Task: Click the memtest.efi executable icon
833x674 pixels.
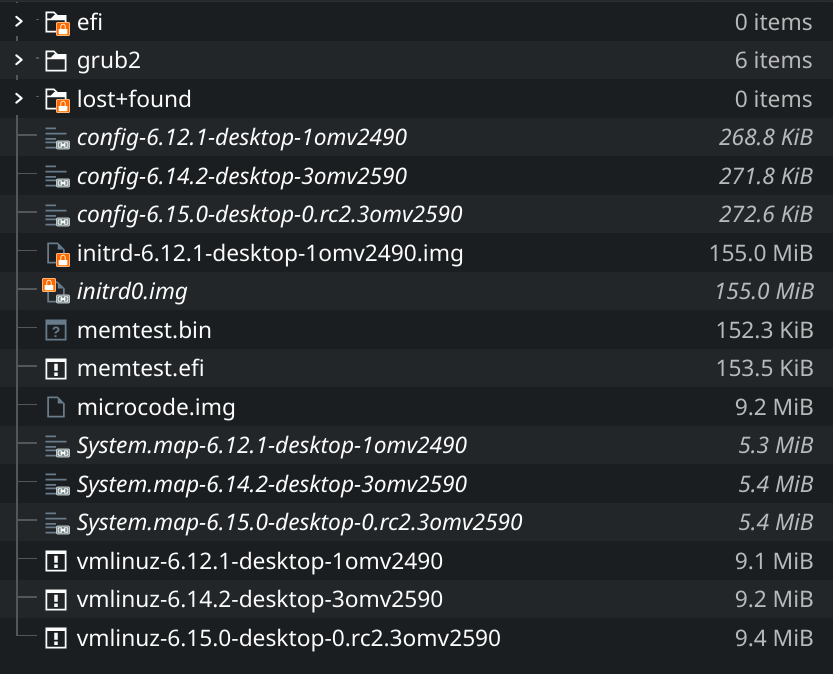Action: click(x=56, y=369)
